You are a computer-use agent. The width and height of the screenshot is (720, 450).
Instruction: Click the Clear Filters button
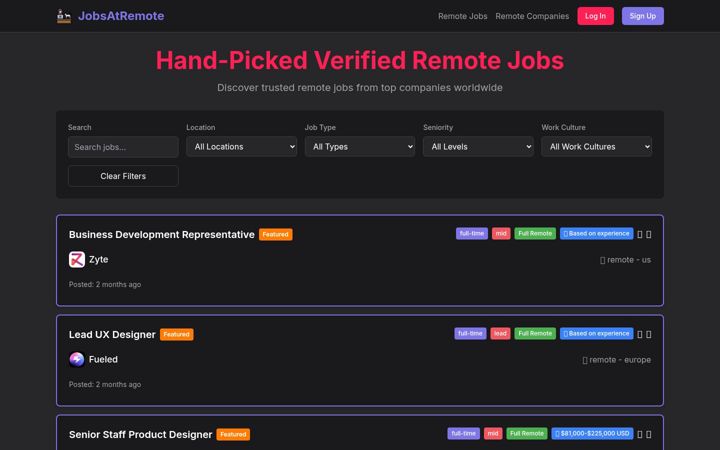pos(123,176)
